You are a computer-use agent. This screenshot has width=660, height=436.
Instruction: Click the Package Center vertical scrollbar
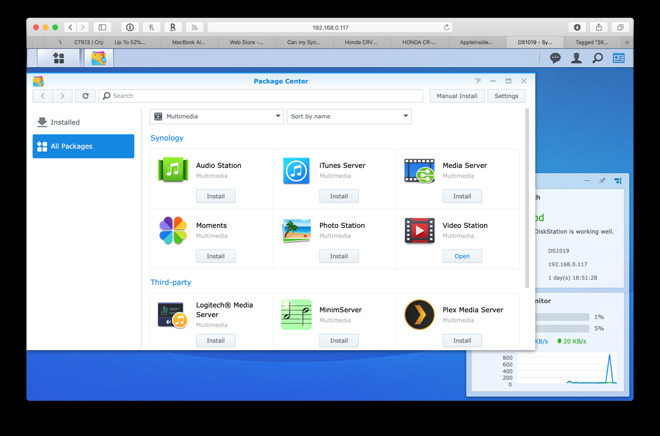[x=527, y=198]
